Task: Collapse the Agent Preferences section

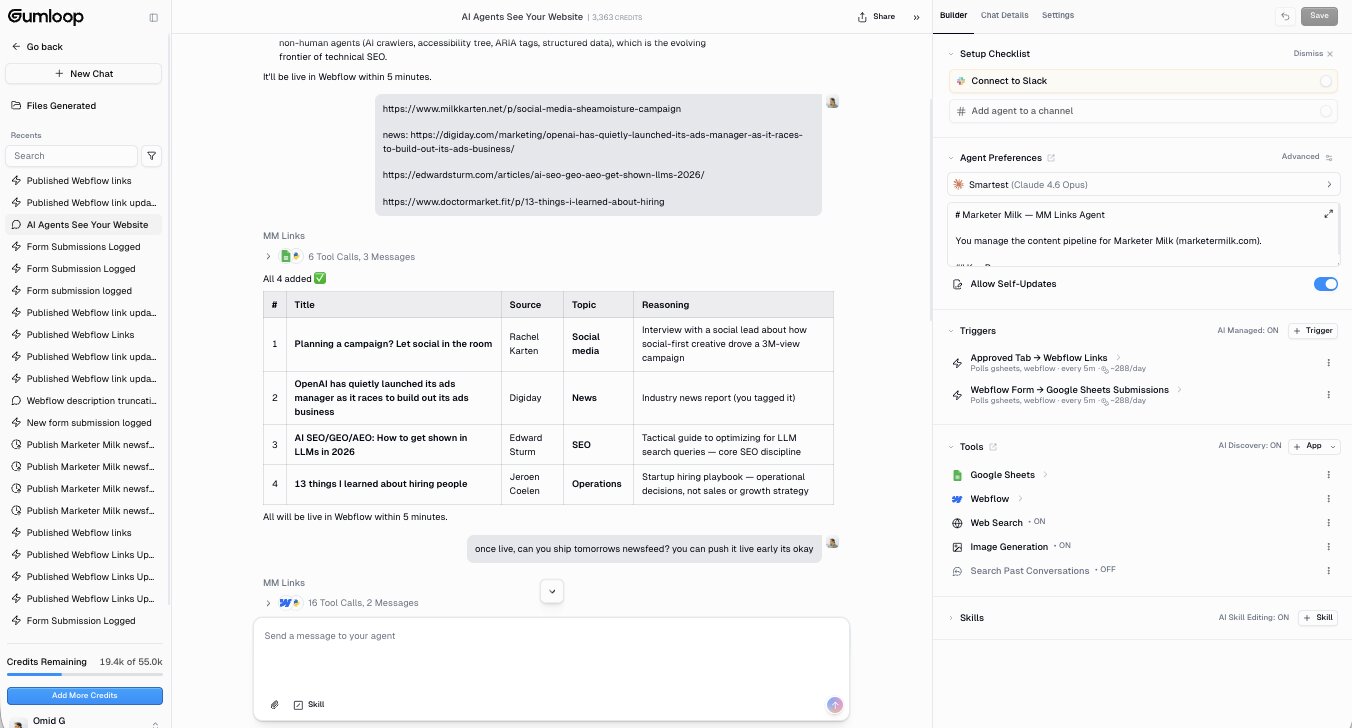Action: (950, 158)
